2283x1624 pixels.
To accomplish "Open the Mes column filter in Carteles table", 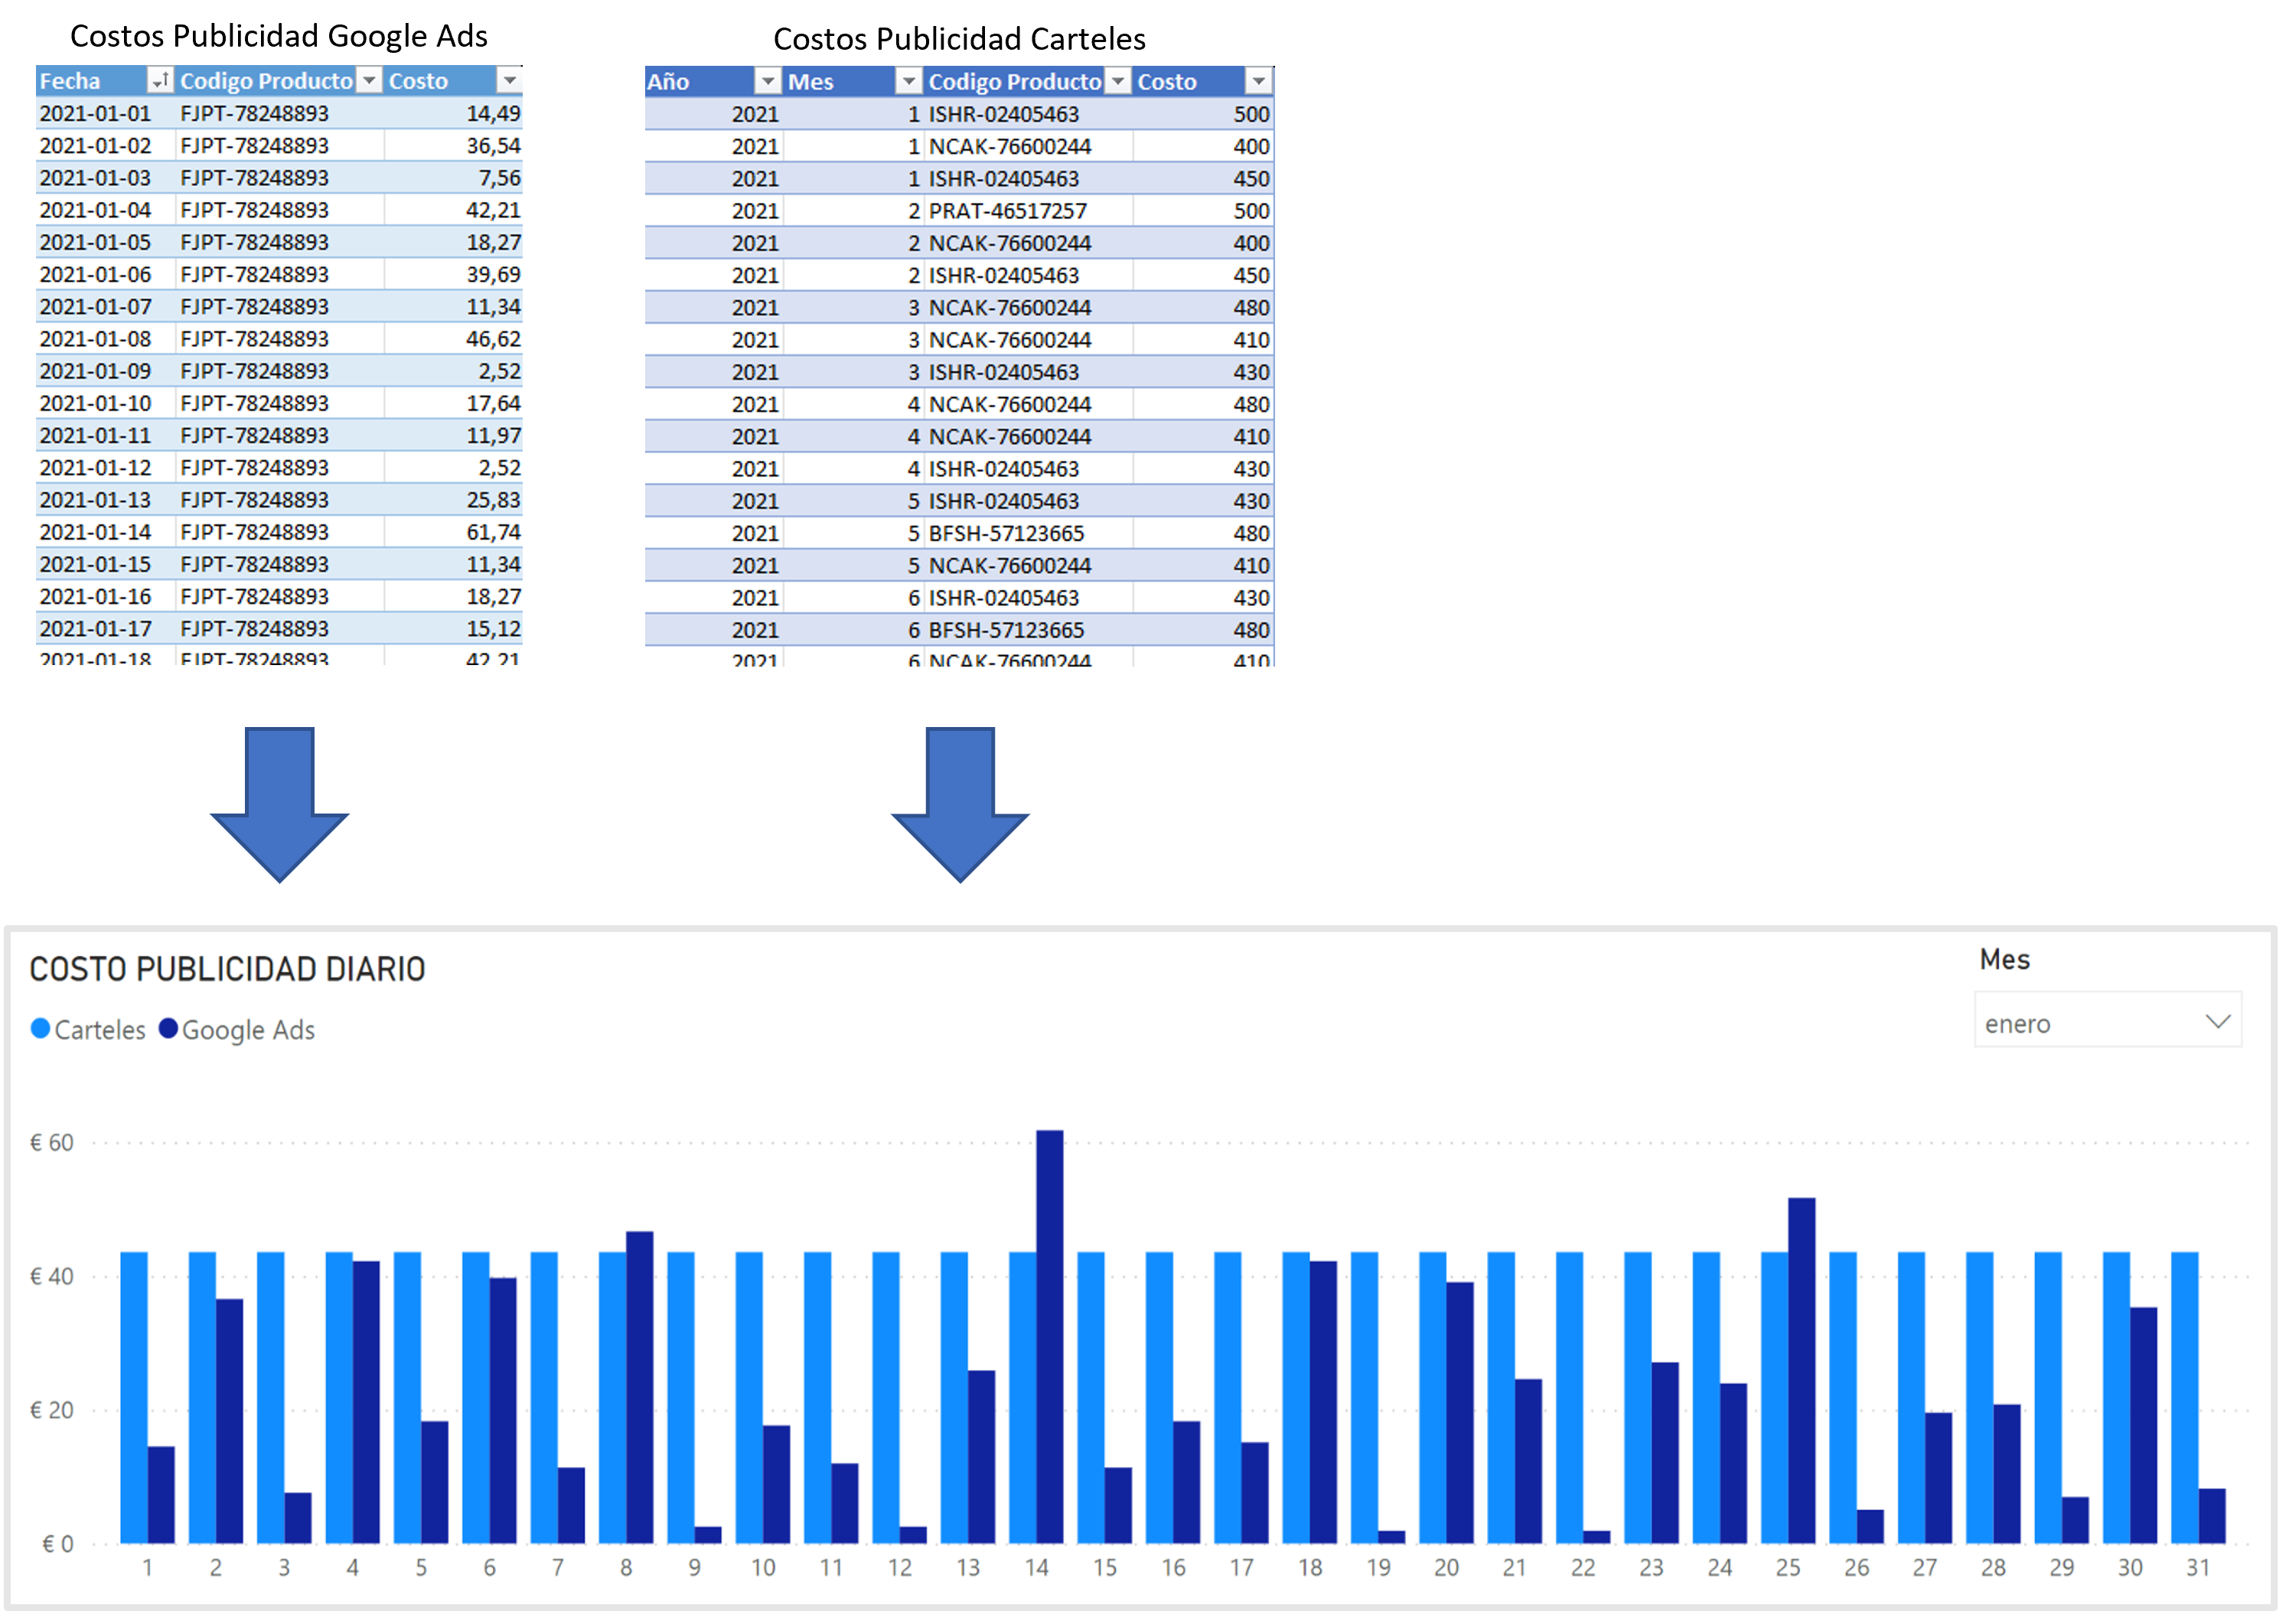I will click(908, 81).
